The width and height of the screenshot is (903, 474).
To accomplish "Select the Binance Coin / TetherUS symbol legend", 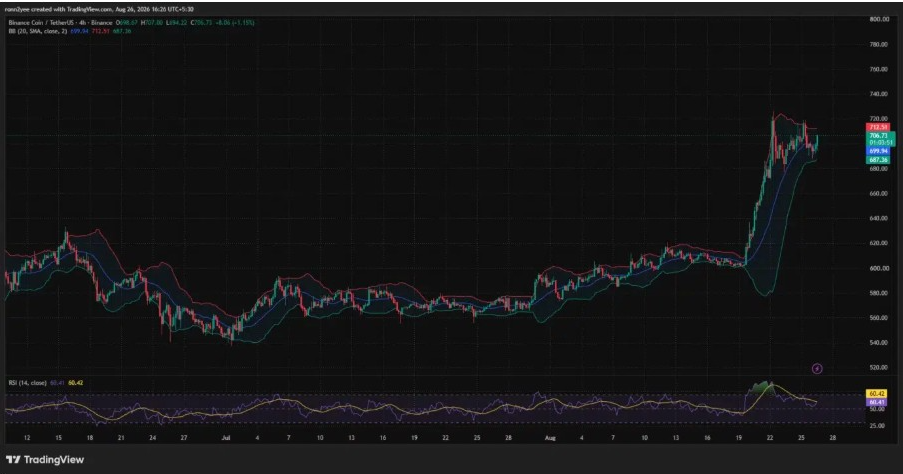I will pyautogui.click(x=60, y=22).
